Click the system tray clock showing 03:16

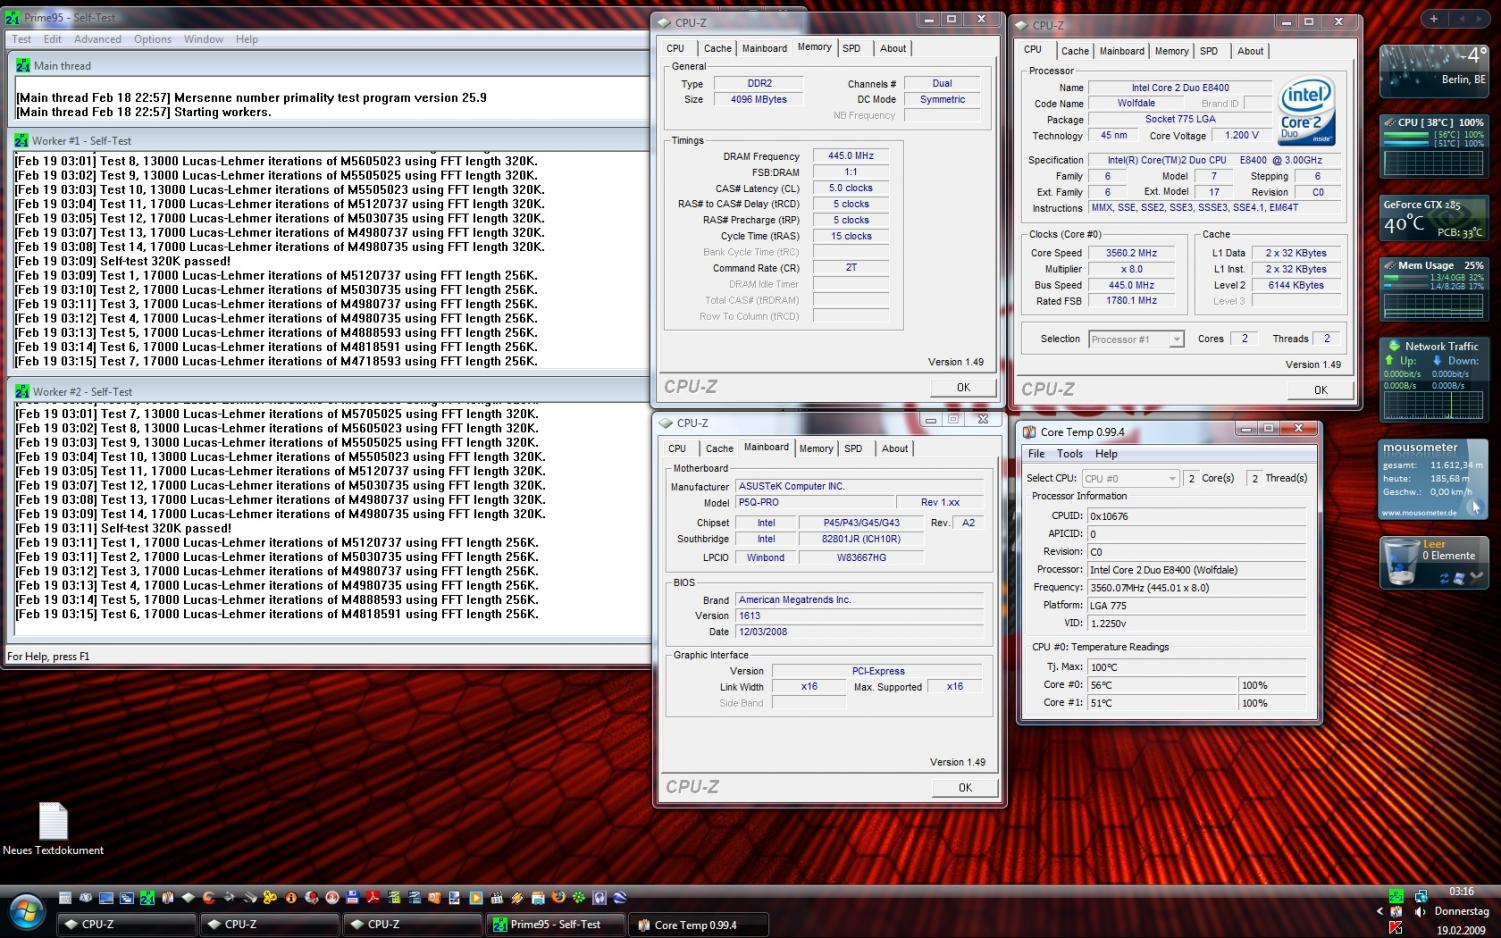pos(1461,891)
